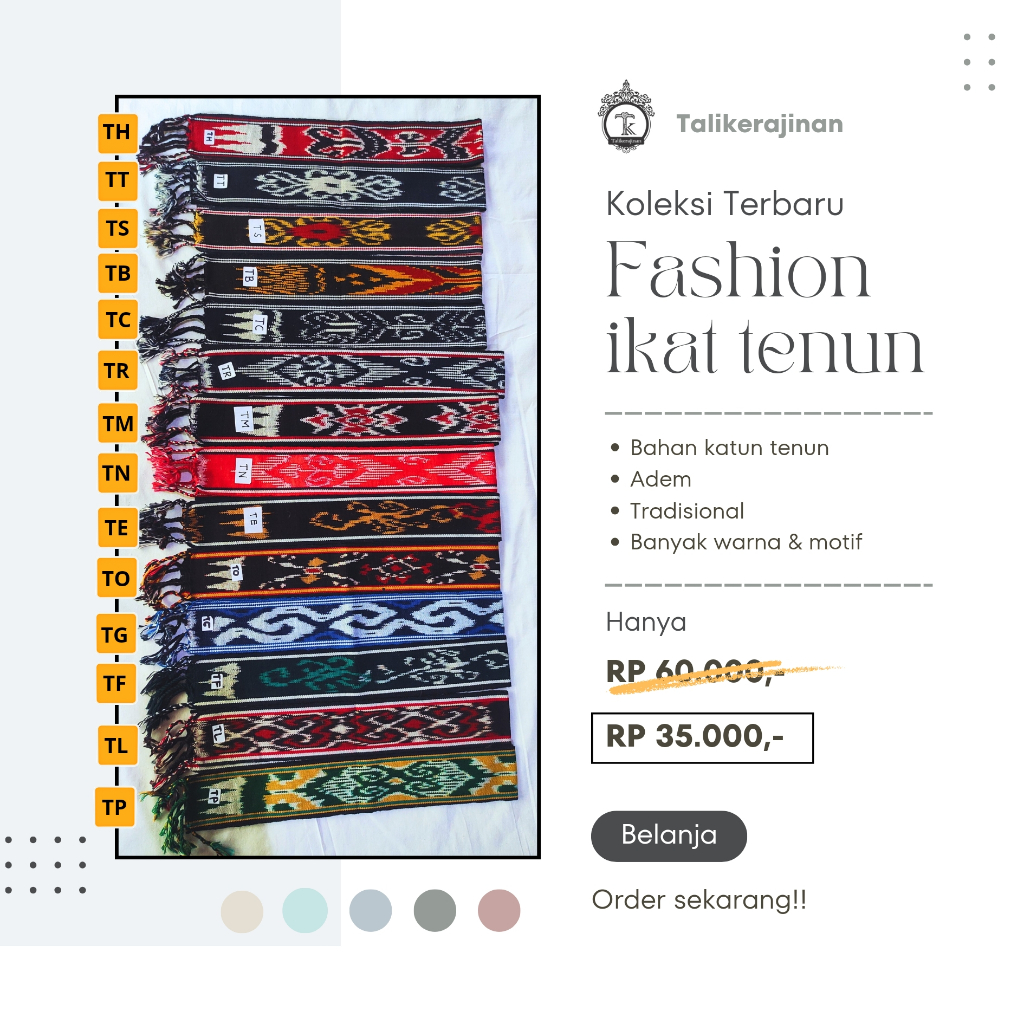
Task: Click the orange TS label tag
Action: (118, 229)
